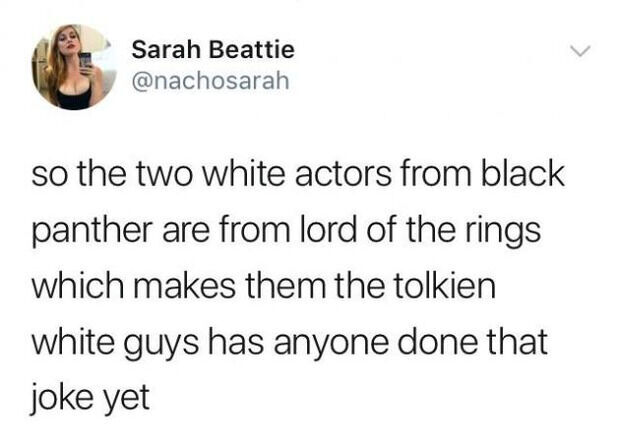Click the word "guys" in the tweet
This screenshot has height=448, width=620.
161,343
